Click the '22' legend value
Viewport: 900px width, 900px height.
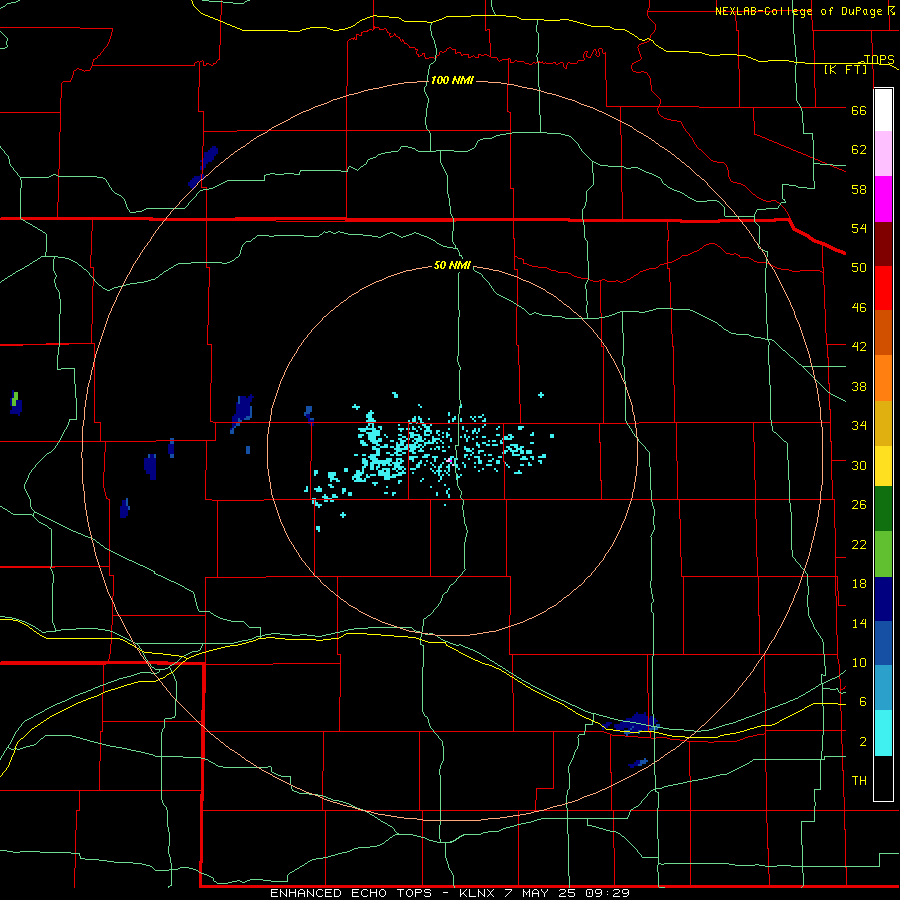[859, 545]
